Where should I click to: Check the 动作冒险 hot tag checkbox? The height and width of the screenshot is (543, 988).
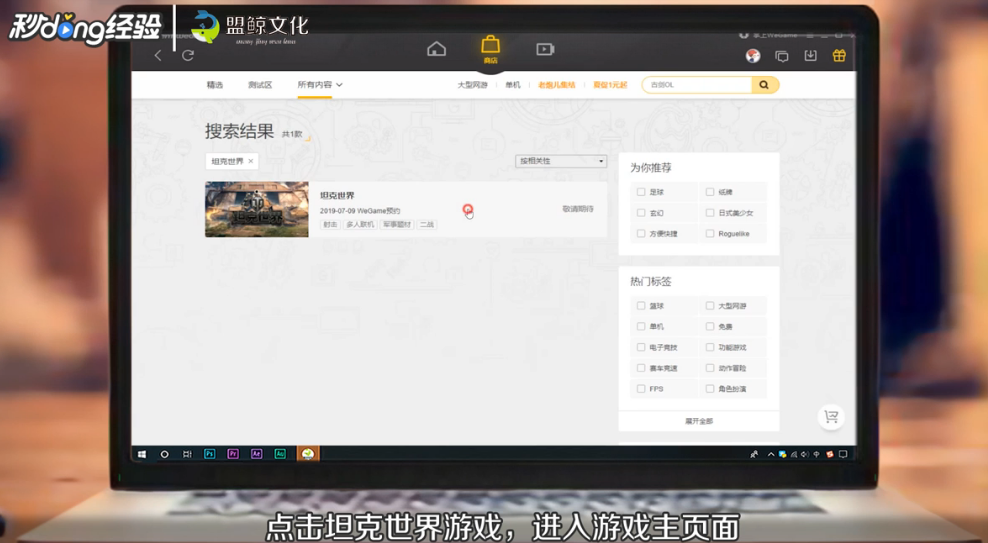pyautogui.click(x=709, y=368)
